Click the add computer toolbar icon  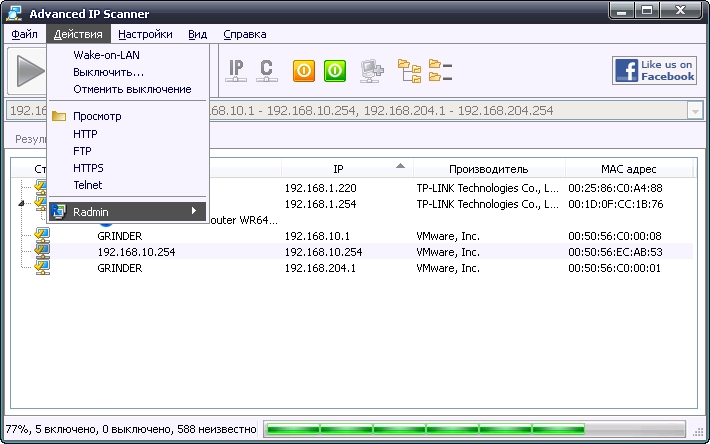pyautogui.click(x=372, y=71)
